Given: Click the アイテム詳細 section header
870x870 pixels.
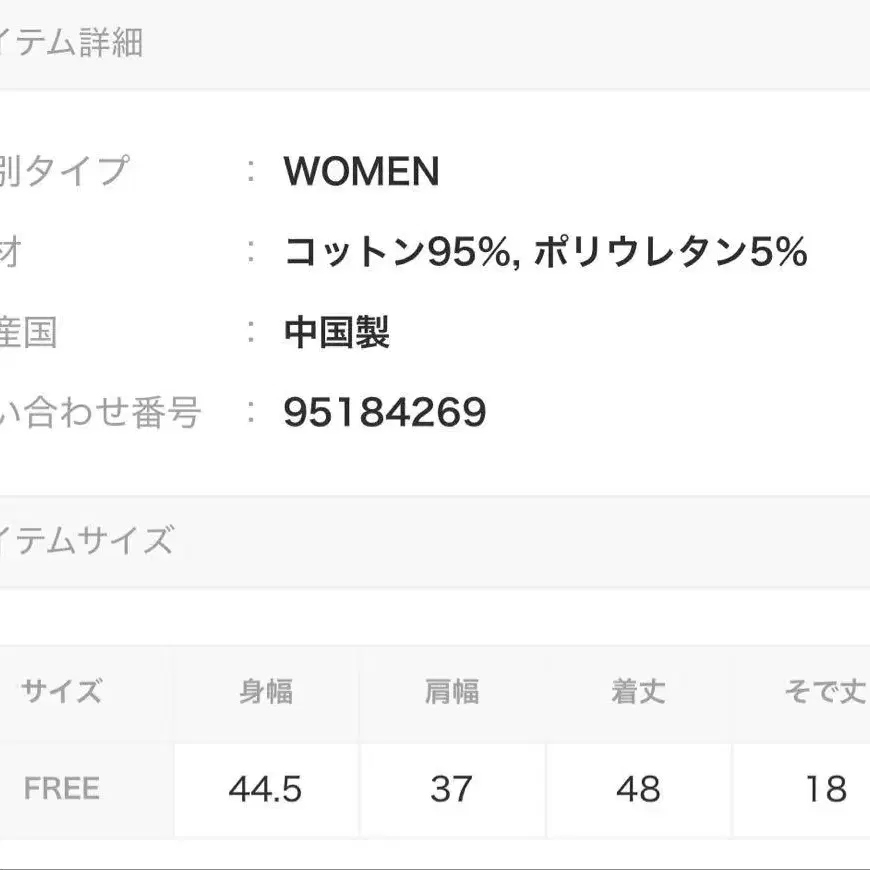Looking at the screenshot, I should point(72,43).
